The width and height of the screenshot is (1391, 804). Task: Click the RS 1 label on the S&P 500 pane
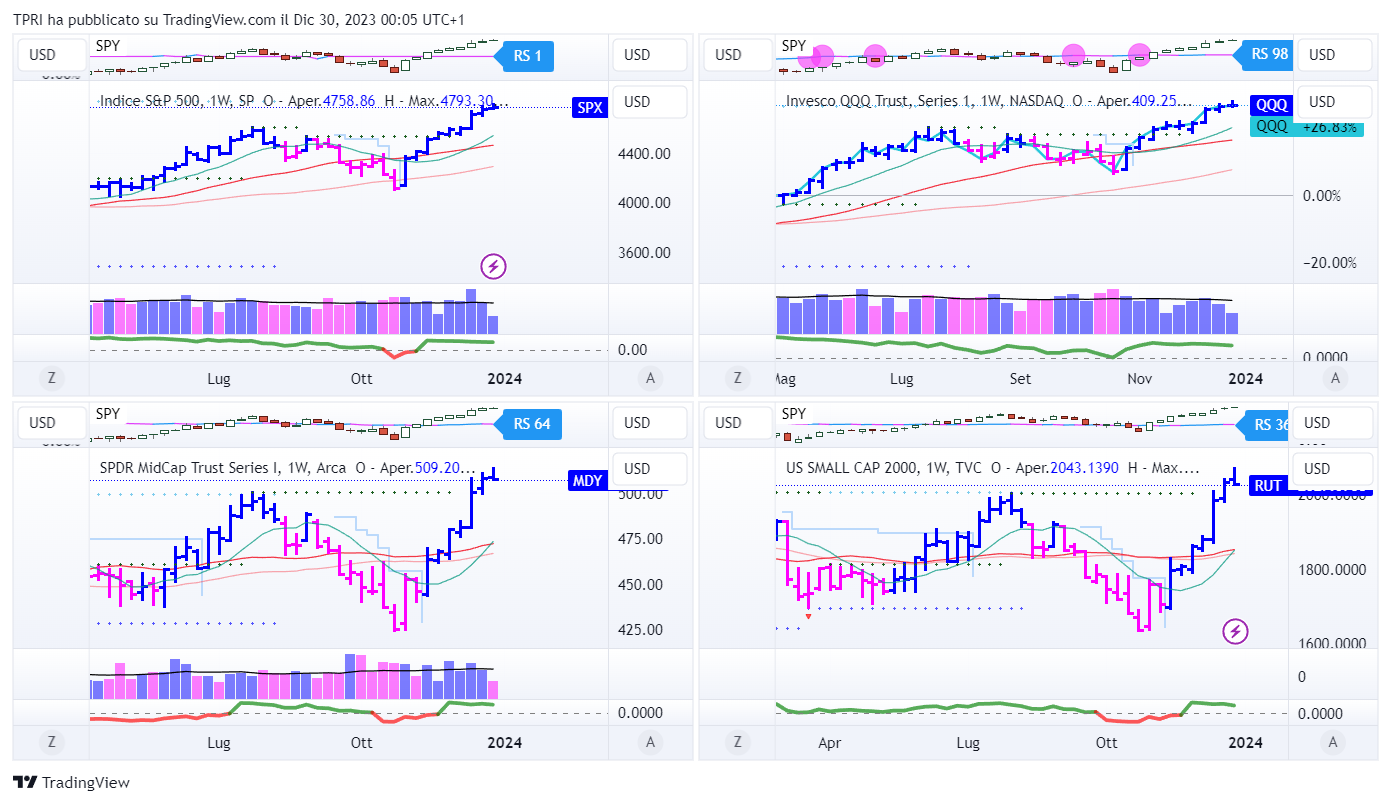point(527,56)
